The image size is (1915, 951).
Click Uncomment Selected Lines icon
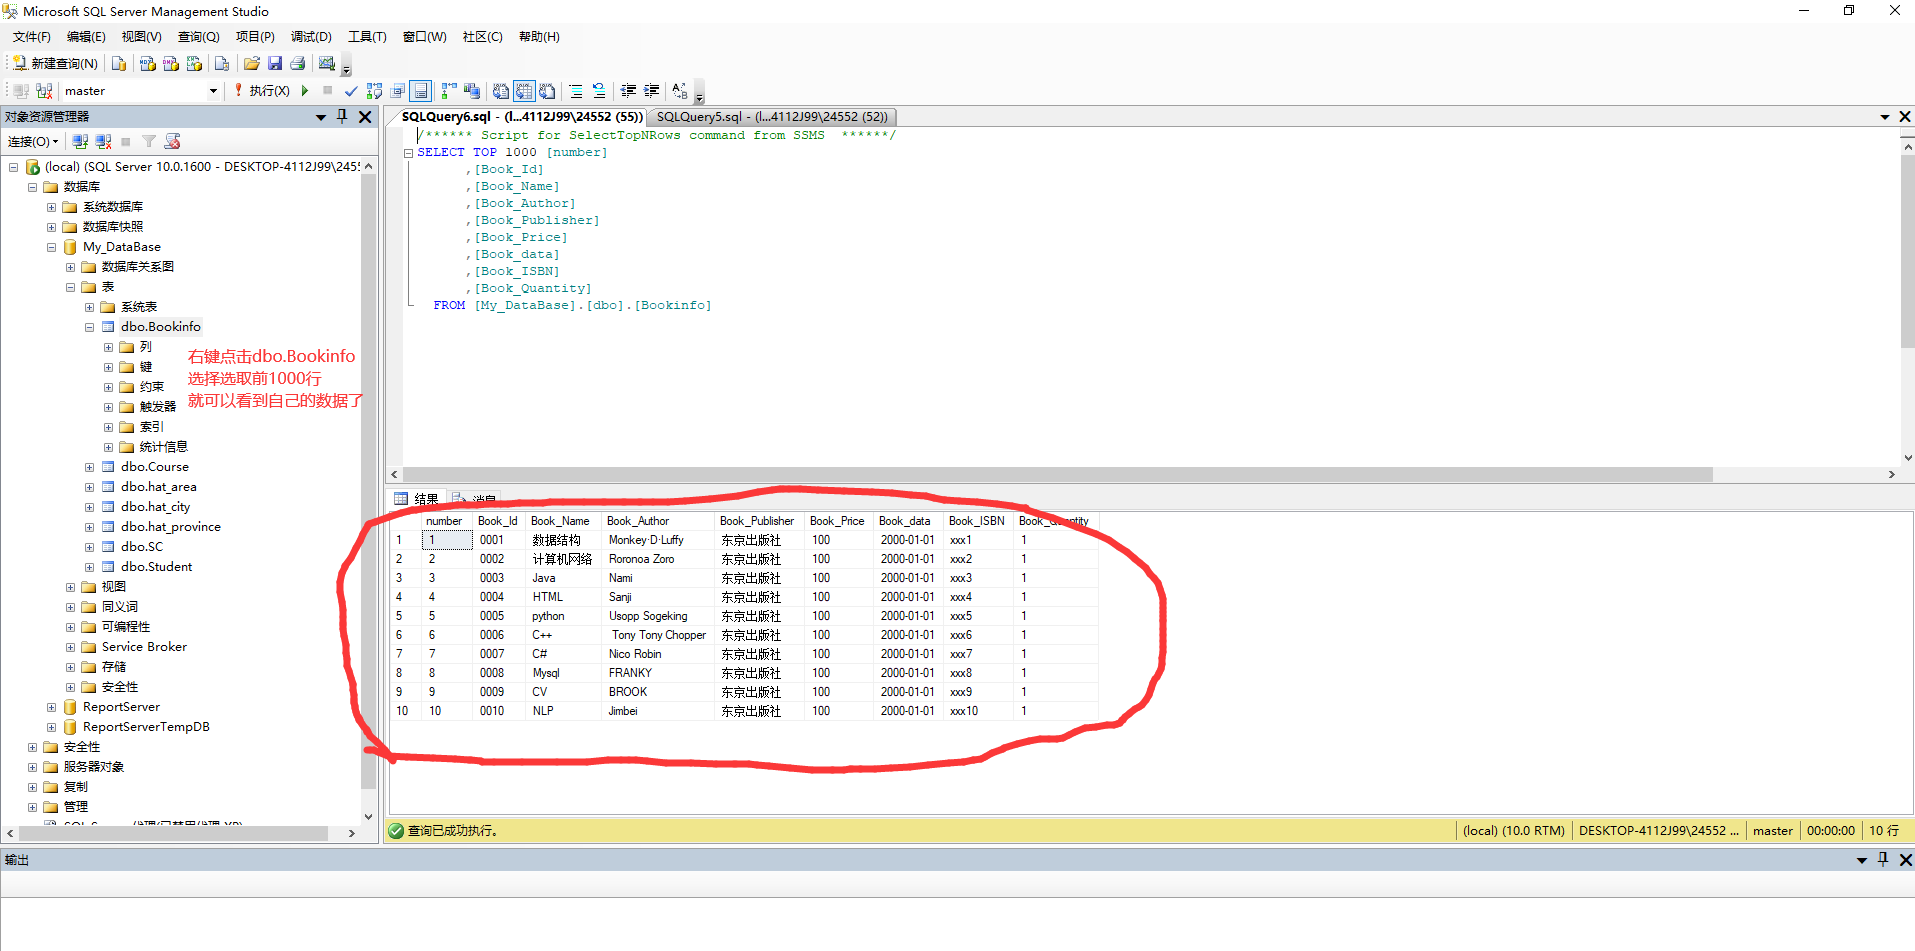point(599,91)
